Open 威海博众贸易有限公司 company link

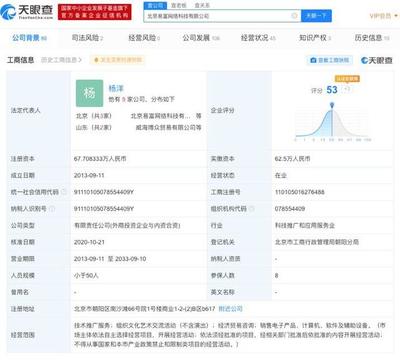(x=165, y=127)
